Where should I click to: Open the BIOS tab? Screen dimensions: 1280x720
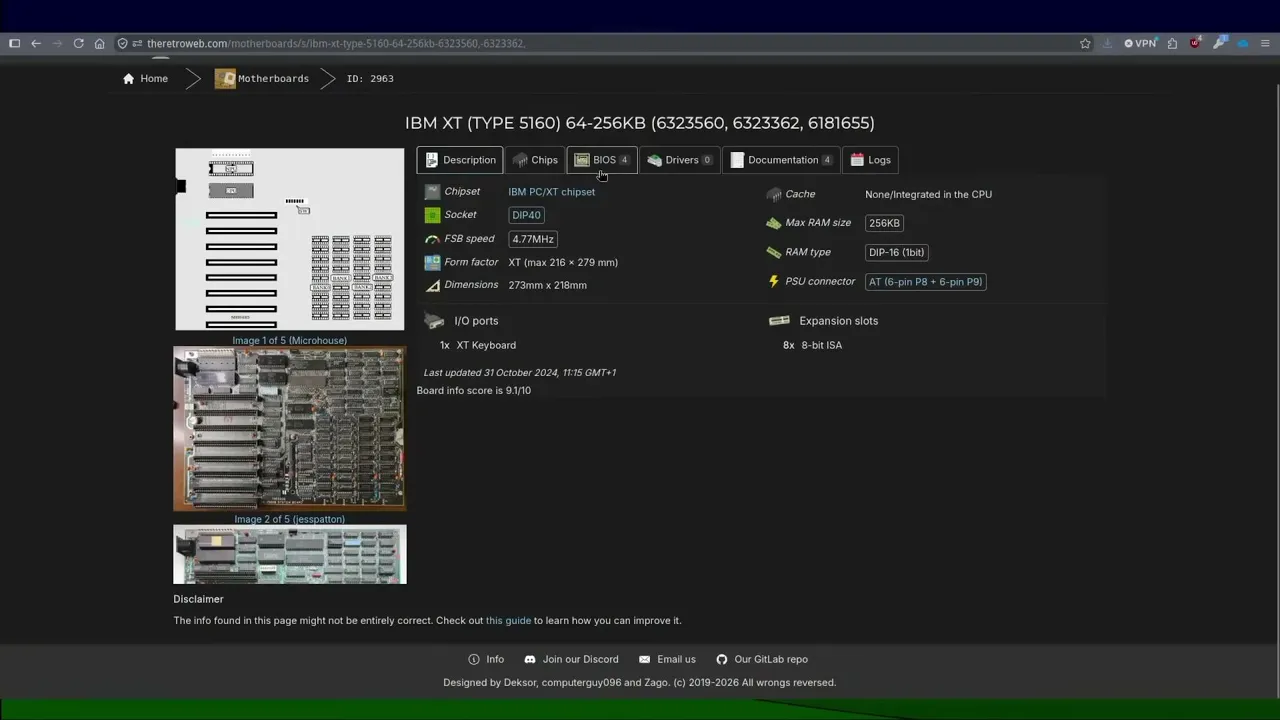click(602, 160)
